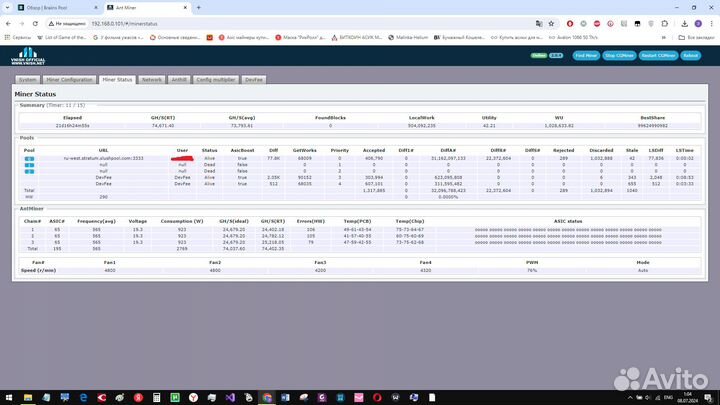Image resolution: width=720 pixels, height=405 pixels.
Task: Open the Config multiplier tab
Action: point(215,80)
